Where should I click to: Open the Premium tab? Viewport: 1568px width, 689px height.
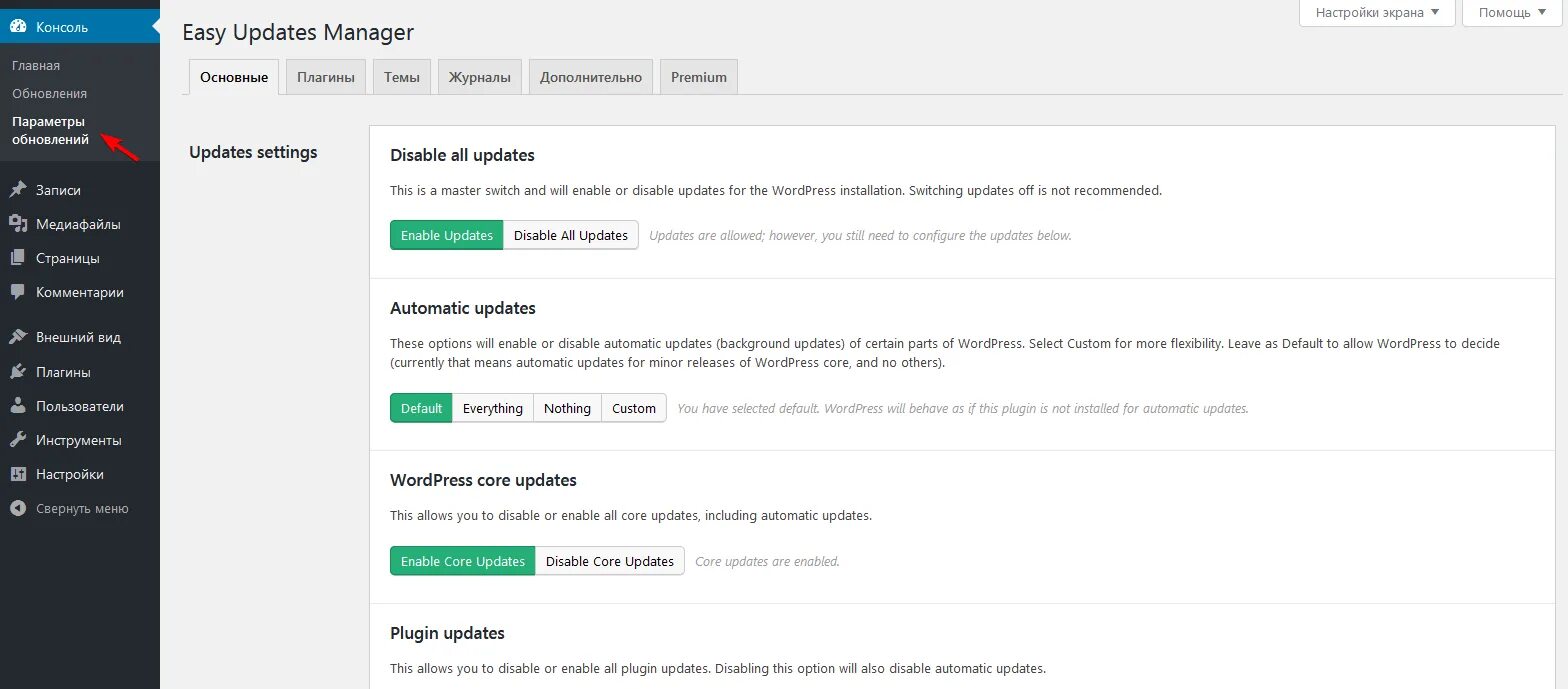tap(699, 77)
